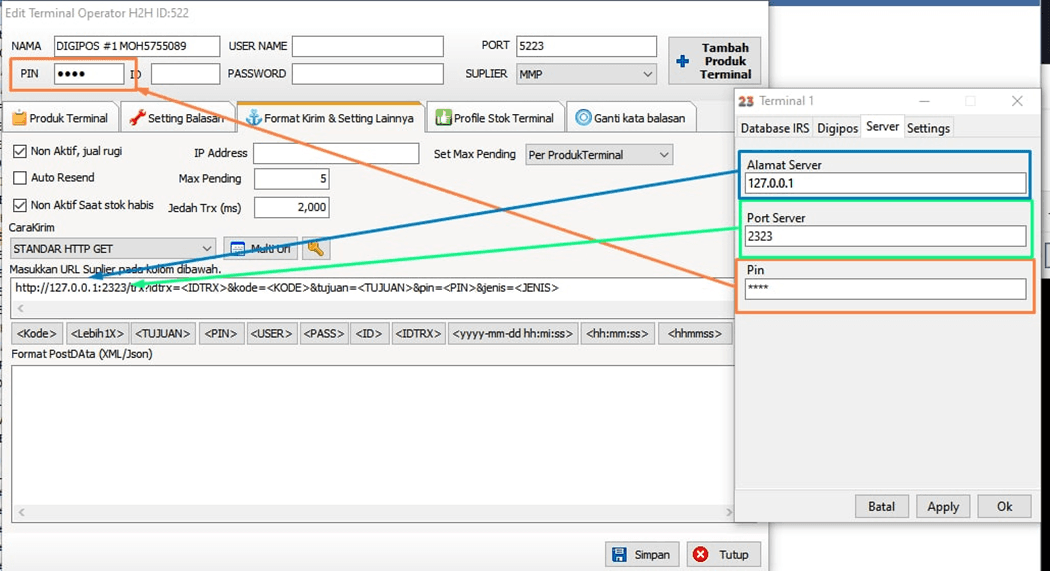Expand the CaraKirim STANDAR HTTP GET dropdown
This screenshot has width=1050, height=571.
click(x=207, y=249)
